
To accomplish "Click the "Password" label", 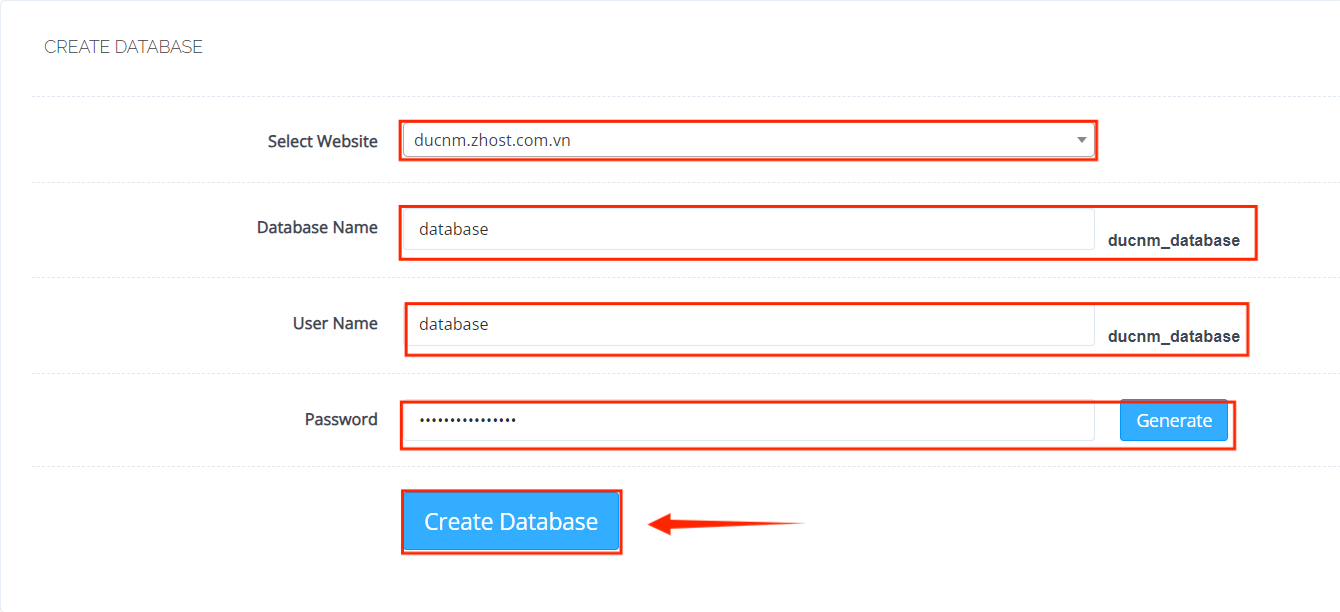I will coord(341,419).
